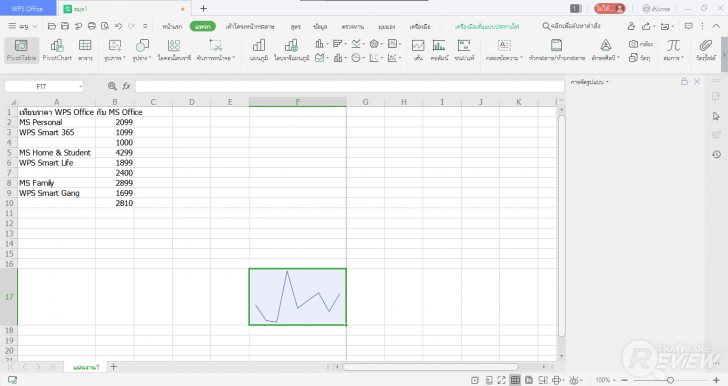The width and height of the screenshot is (728, 386).
Task: Insert a line sparkline
Action: point(418,50)
